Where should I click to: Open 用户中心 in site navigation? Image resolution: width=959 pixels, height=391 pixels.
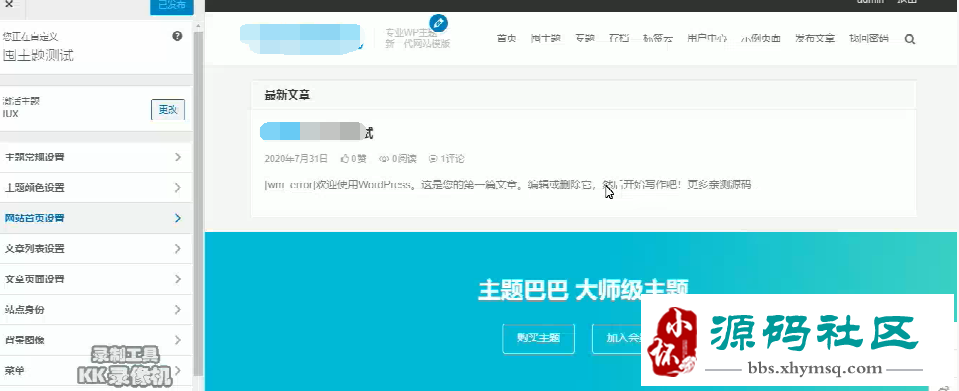[707, 39]
